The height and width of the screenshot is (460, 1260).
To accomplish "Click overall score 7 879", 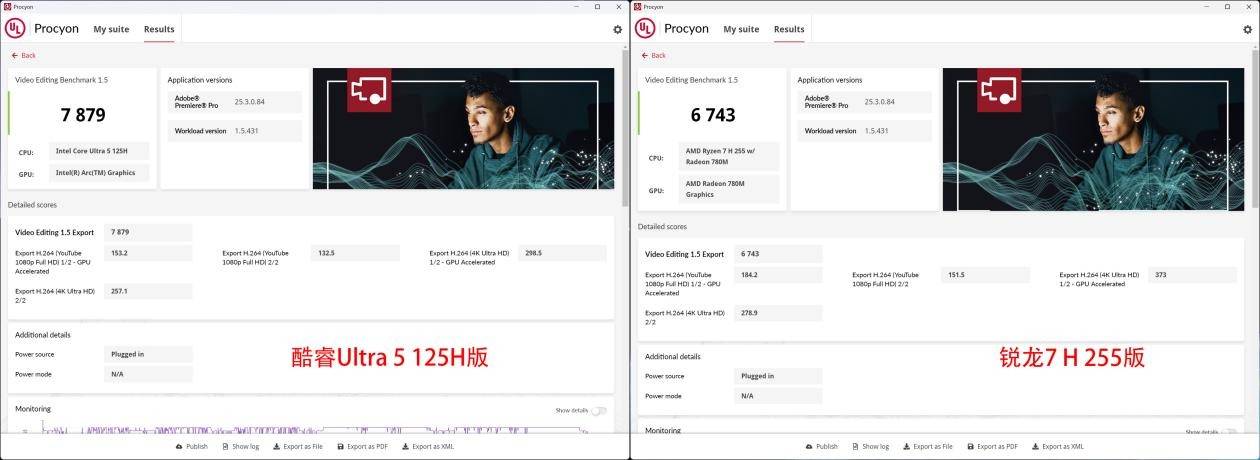I will [83, 115].
